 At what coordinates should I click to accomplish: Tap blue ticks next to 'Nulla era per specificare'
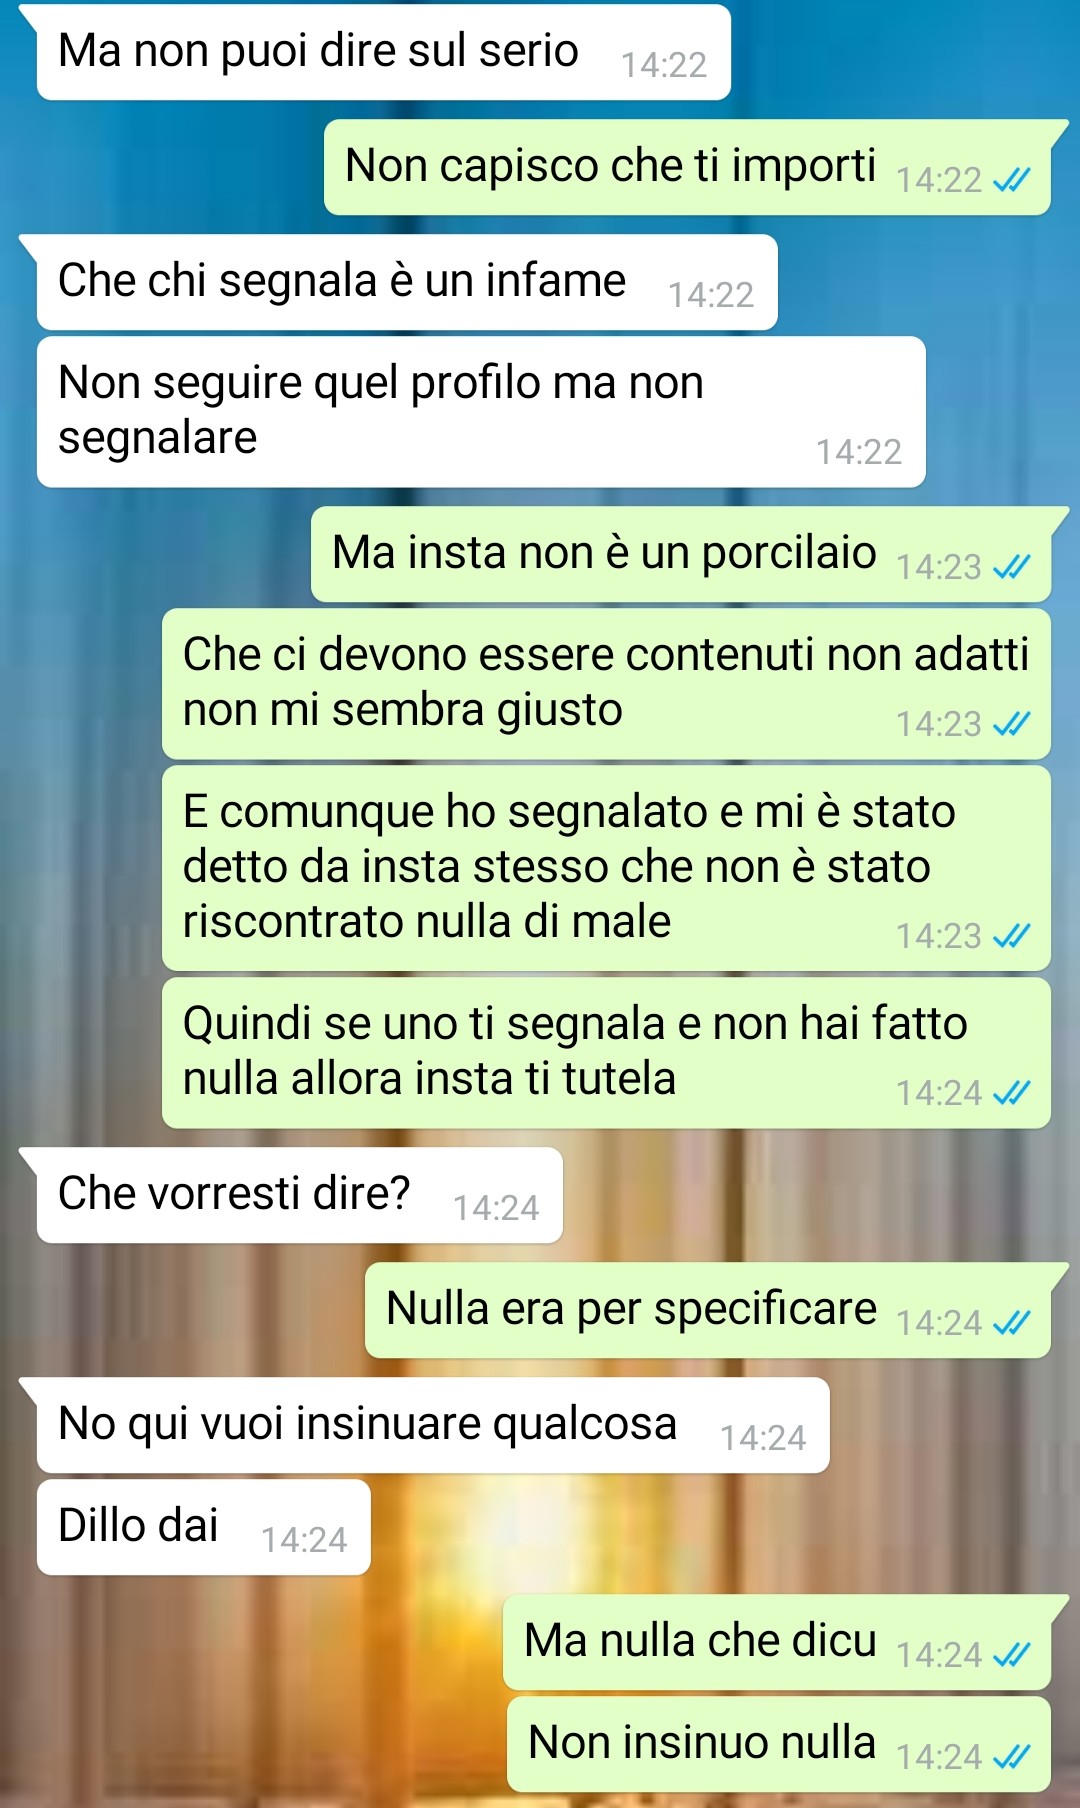coord(1011,1323)
